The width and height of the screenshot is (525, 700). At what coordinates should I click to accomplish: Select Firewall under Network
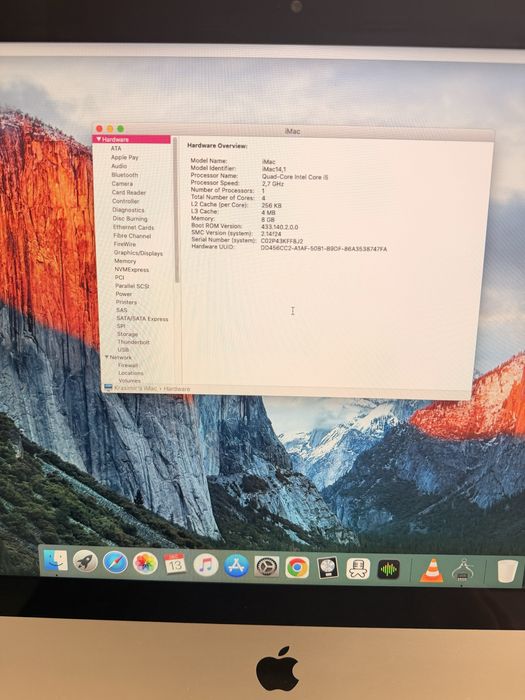pos(128,365)
